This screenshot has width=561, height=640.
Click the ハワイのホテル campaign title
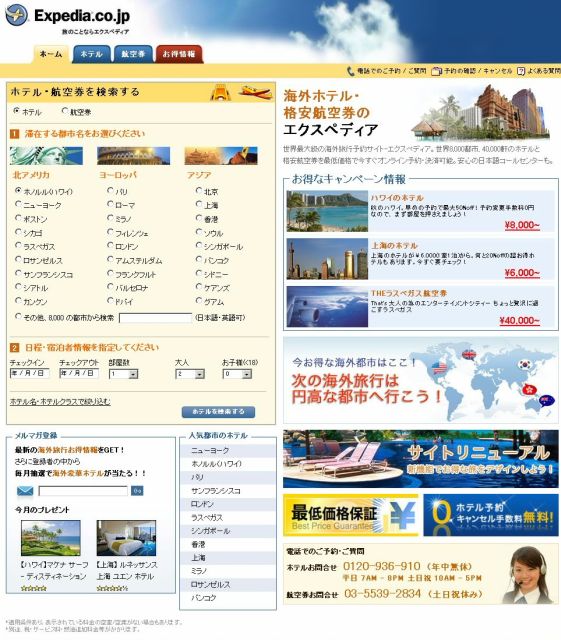click(x=397, y=198)
